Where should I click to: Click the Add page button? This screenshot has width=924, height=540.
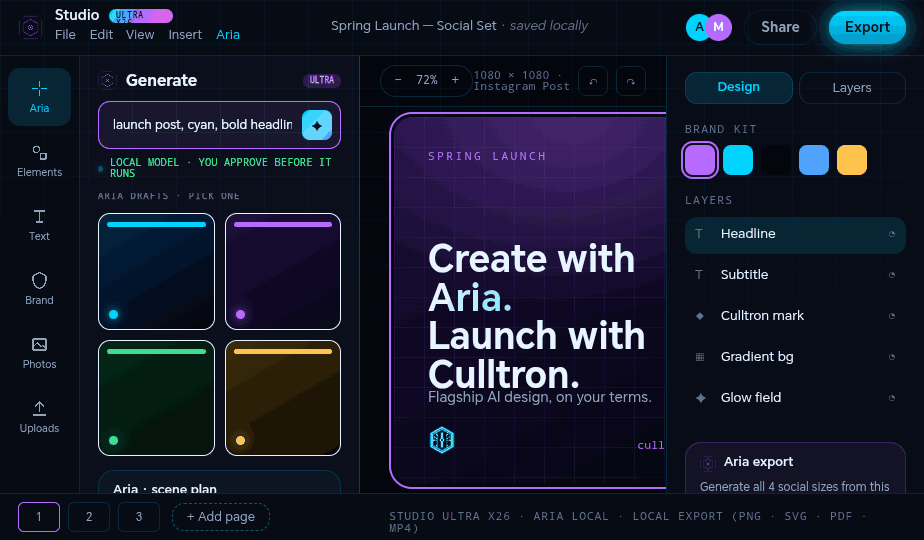[220, 517]
